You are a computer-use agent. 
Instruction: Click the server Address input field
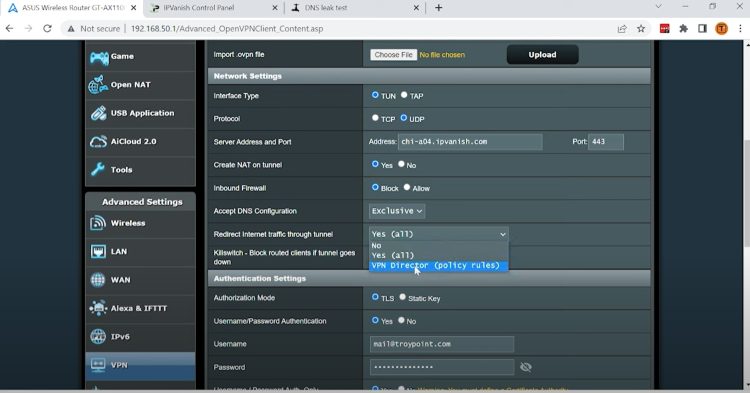pyautogui.click(x=470, y=142)
